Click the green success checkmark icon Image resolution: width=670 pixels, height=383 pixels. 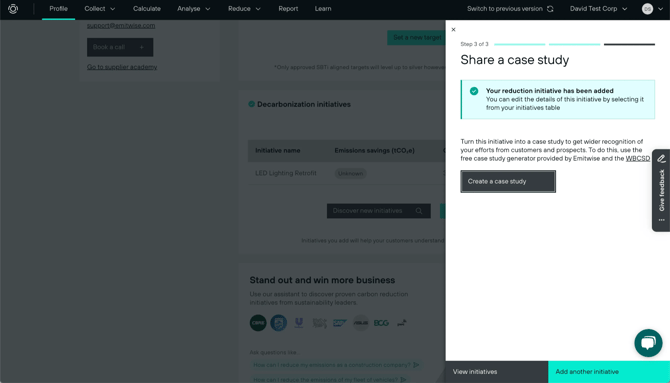click(x=474, y=91)
